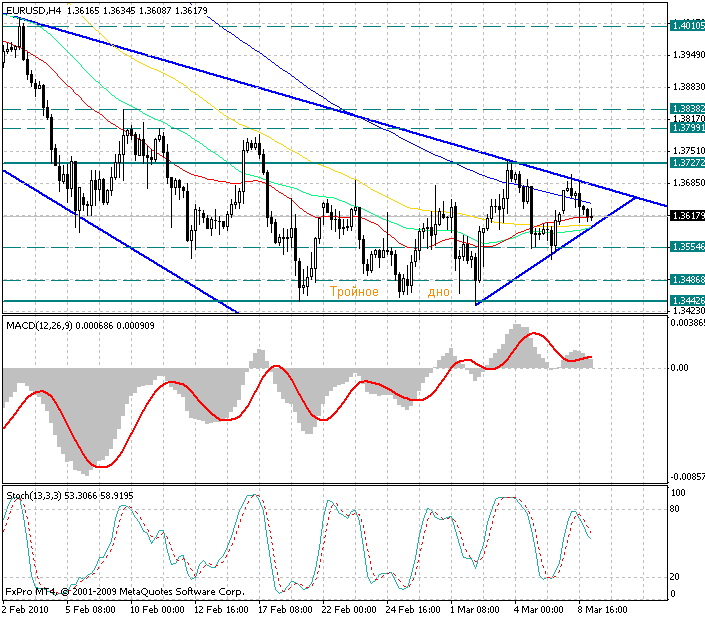This screenshot has height=617, width=705.
Task: Click the 4 Mar 00:00 time label
Action: point(539,610)
